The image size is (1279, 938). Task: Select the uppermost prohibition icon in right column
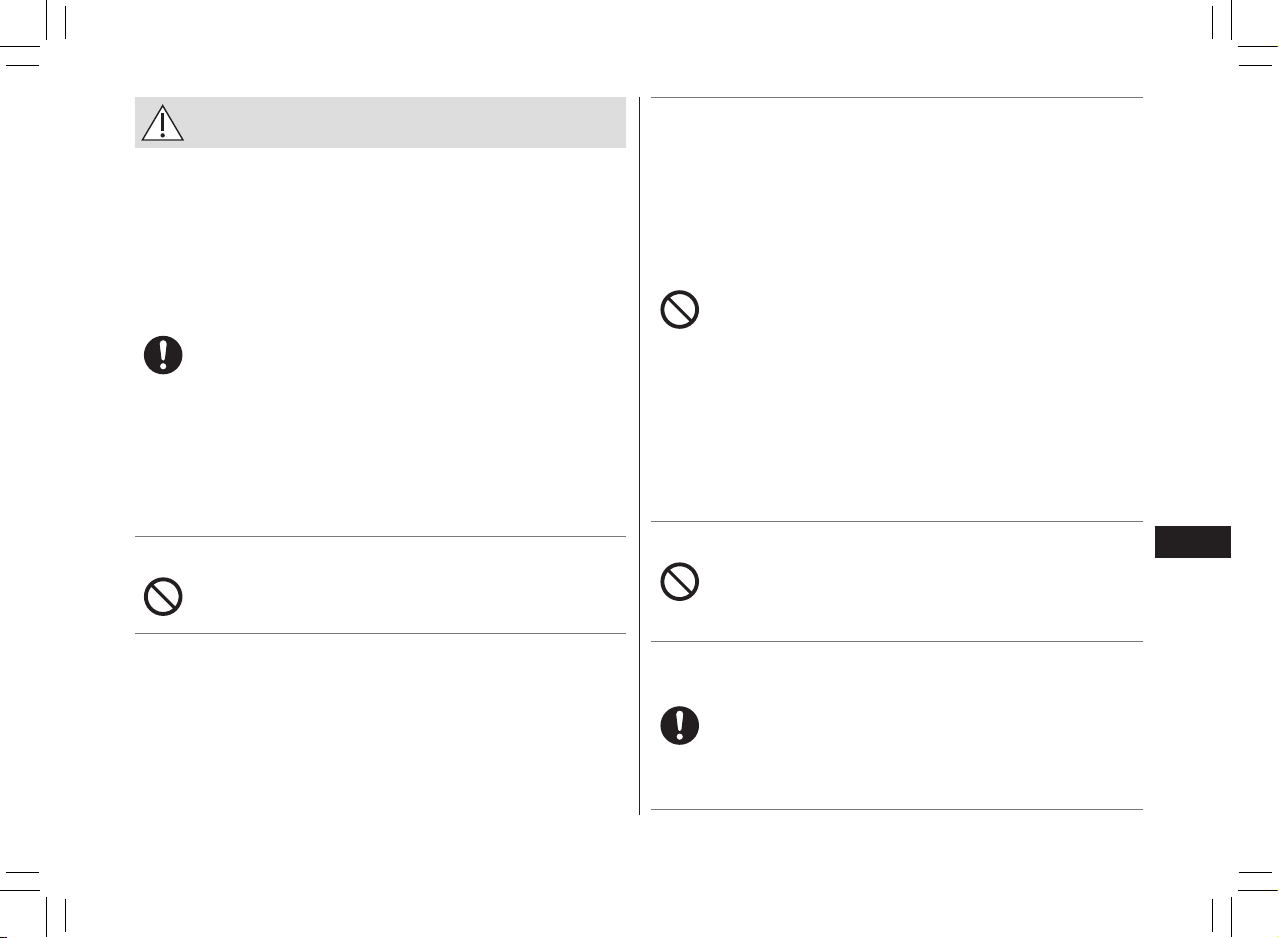[680, 311]
